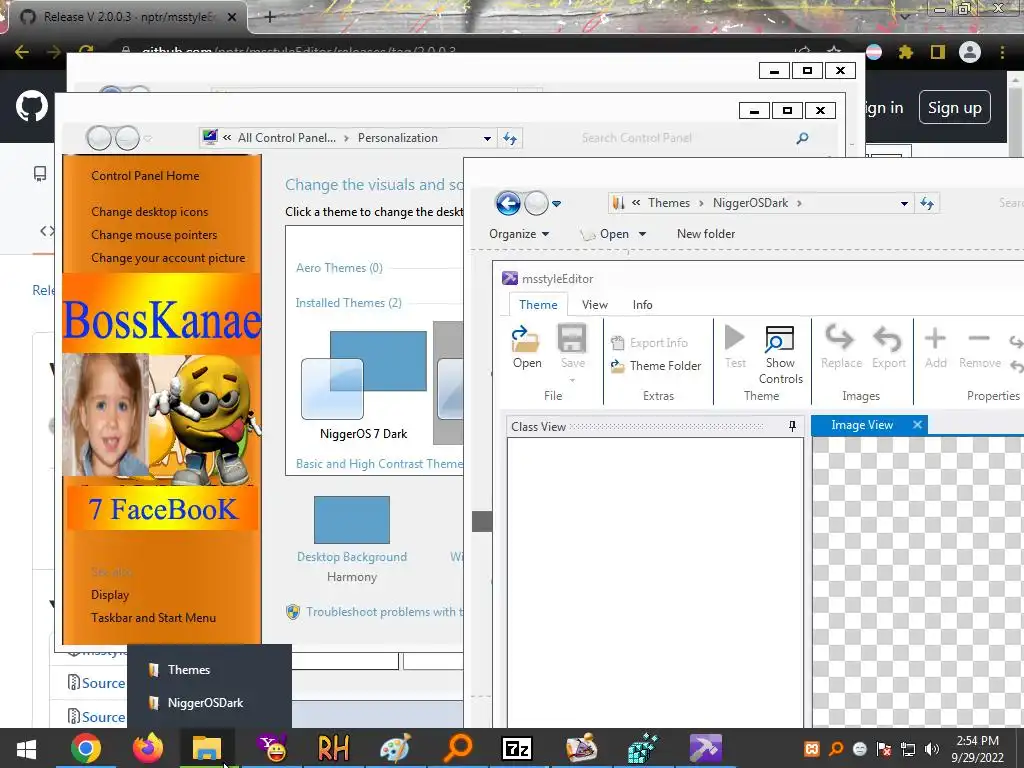This screenshot has height=768, width=1024.
Task: Run the Test theme play button
Action: click(x=735, y=338)
